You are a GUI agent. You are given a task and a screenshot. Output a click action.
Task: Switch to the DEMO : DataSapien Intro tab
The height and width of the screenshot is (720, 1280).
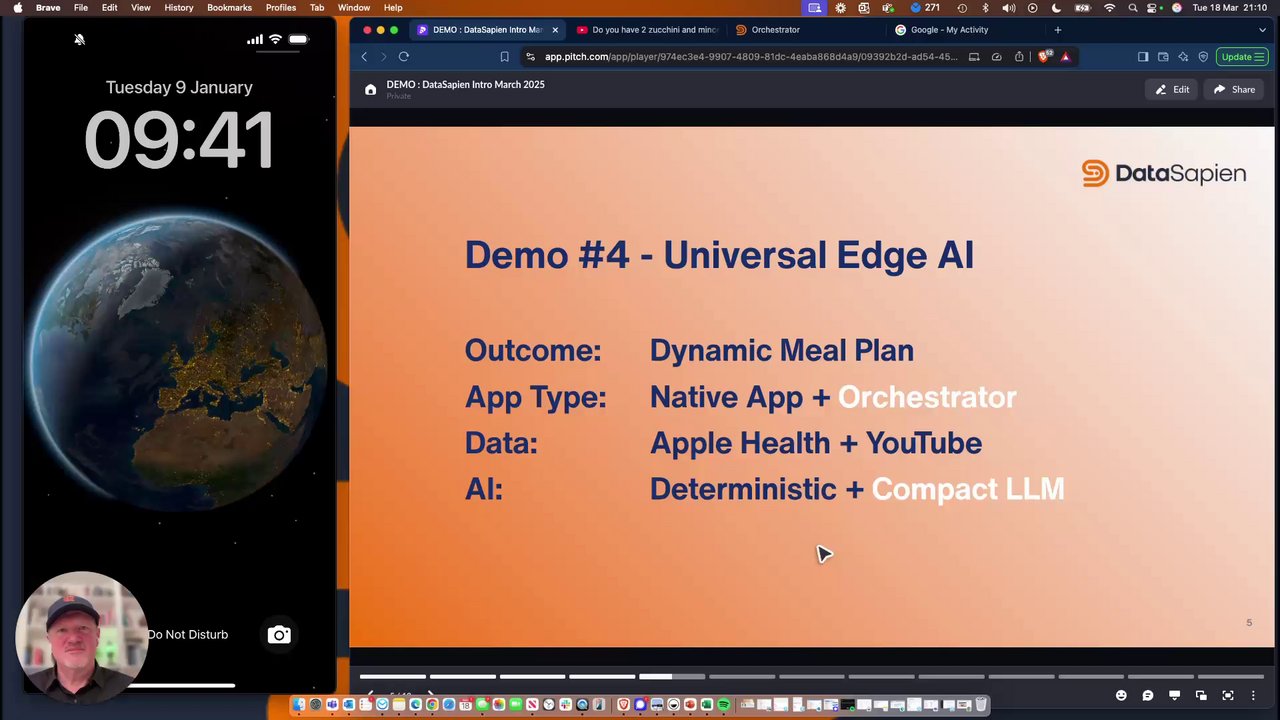tap(485, 30)
